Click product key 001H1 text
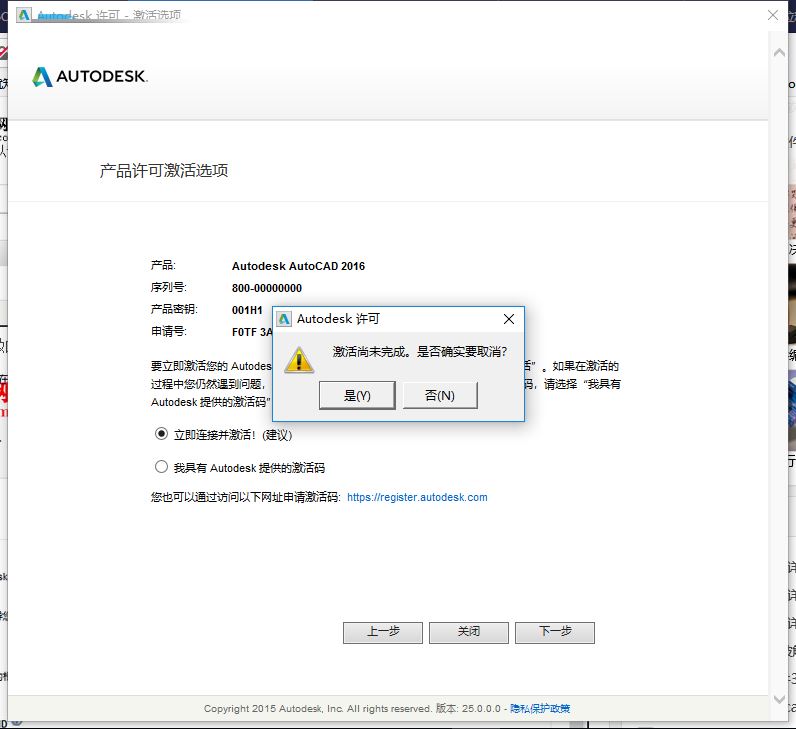 pyautogui.click(x=247, y=310)
